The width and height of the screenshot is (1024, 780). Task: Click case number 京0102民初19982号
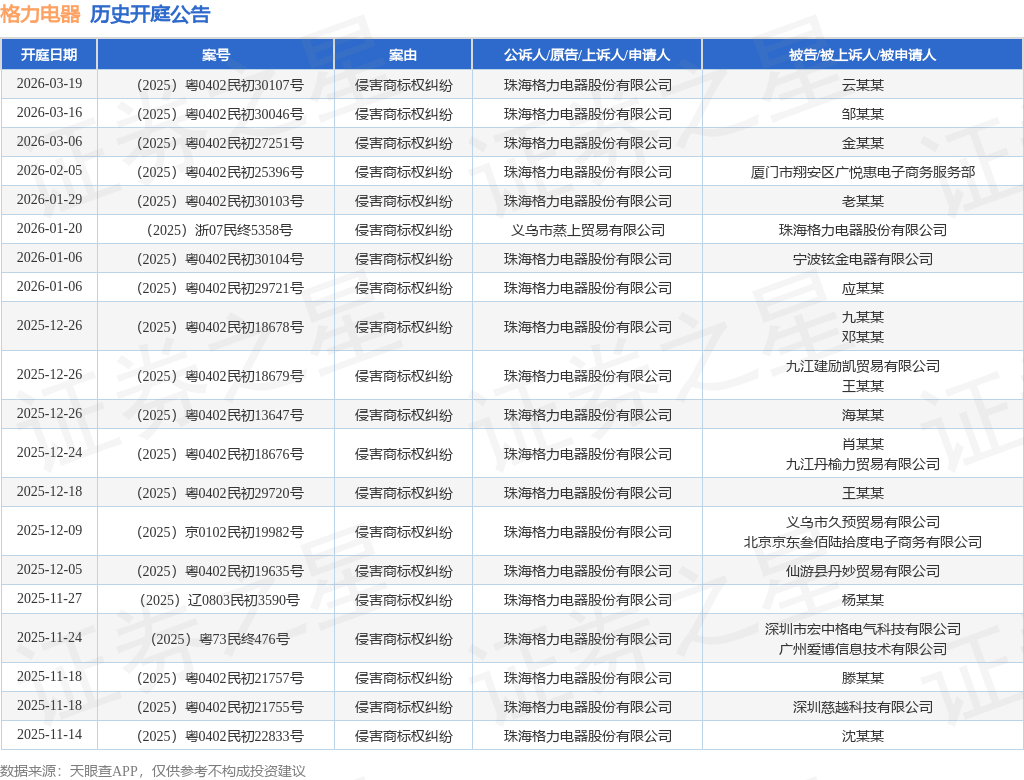(220, 532)
